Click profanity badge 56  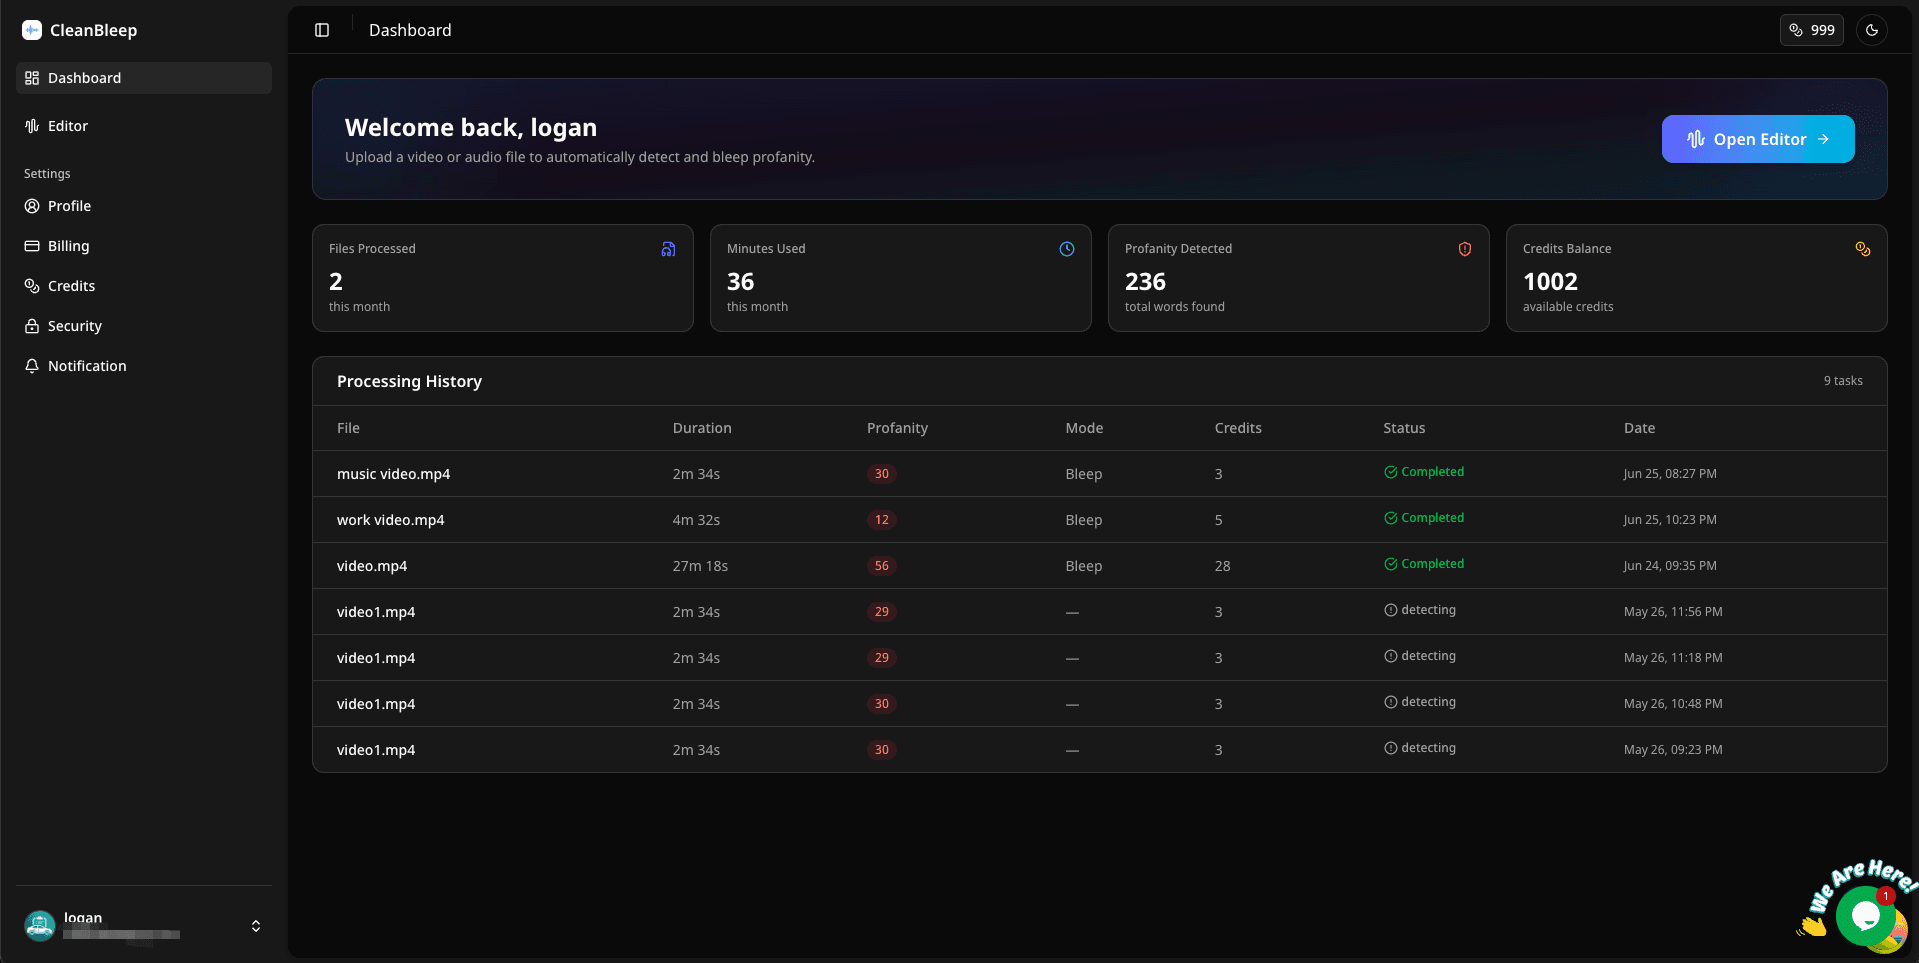881,566
